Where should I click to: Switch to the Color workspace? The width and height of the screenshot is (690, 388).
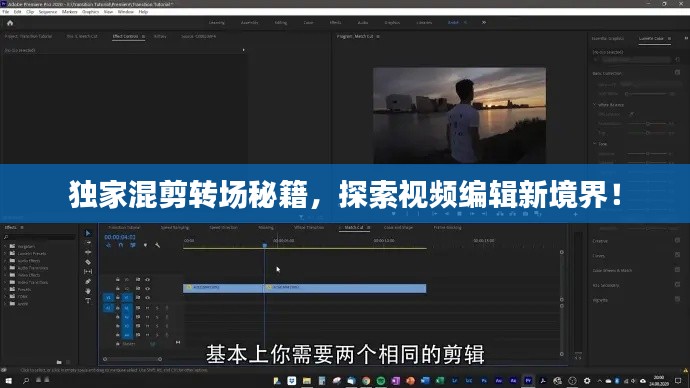click(308, 22)
